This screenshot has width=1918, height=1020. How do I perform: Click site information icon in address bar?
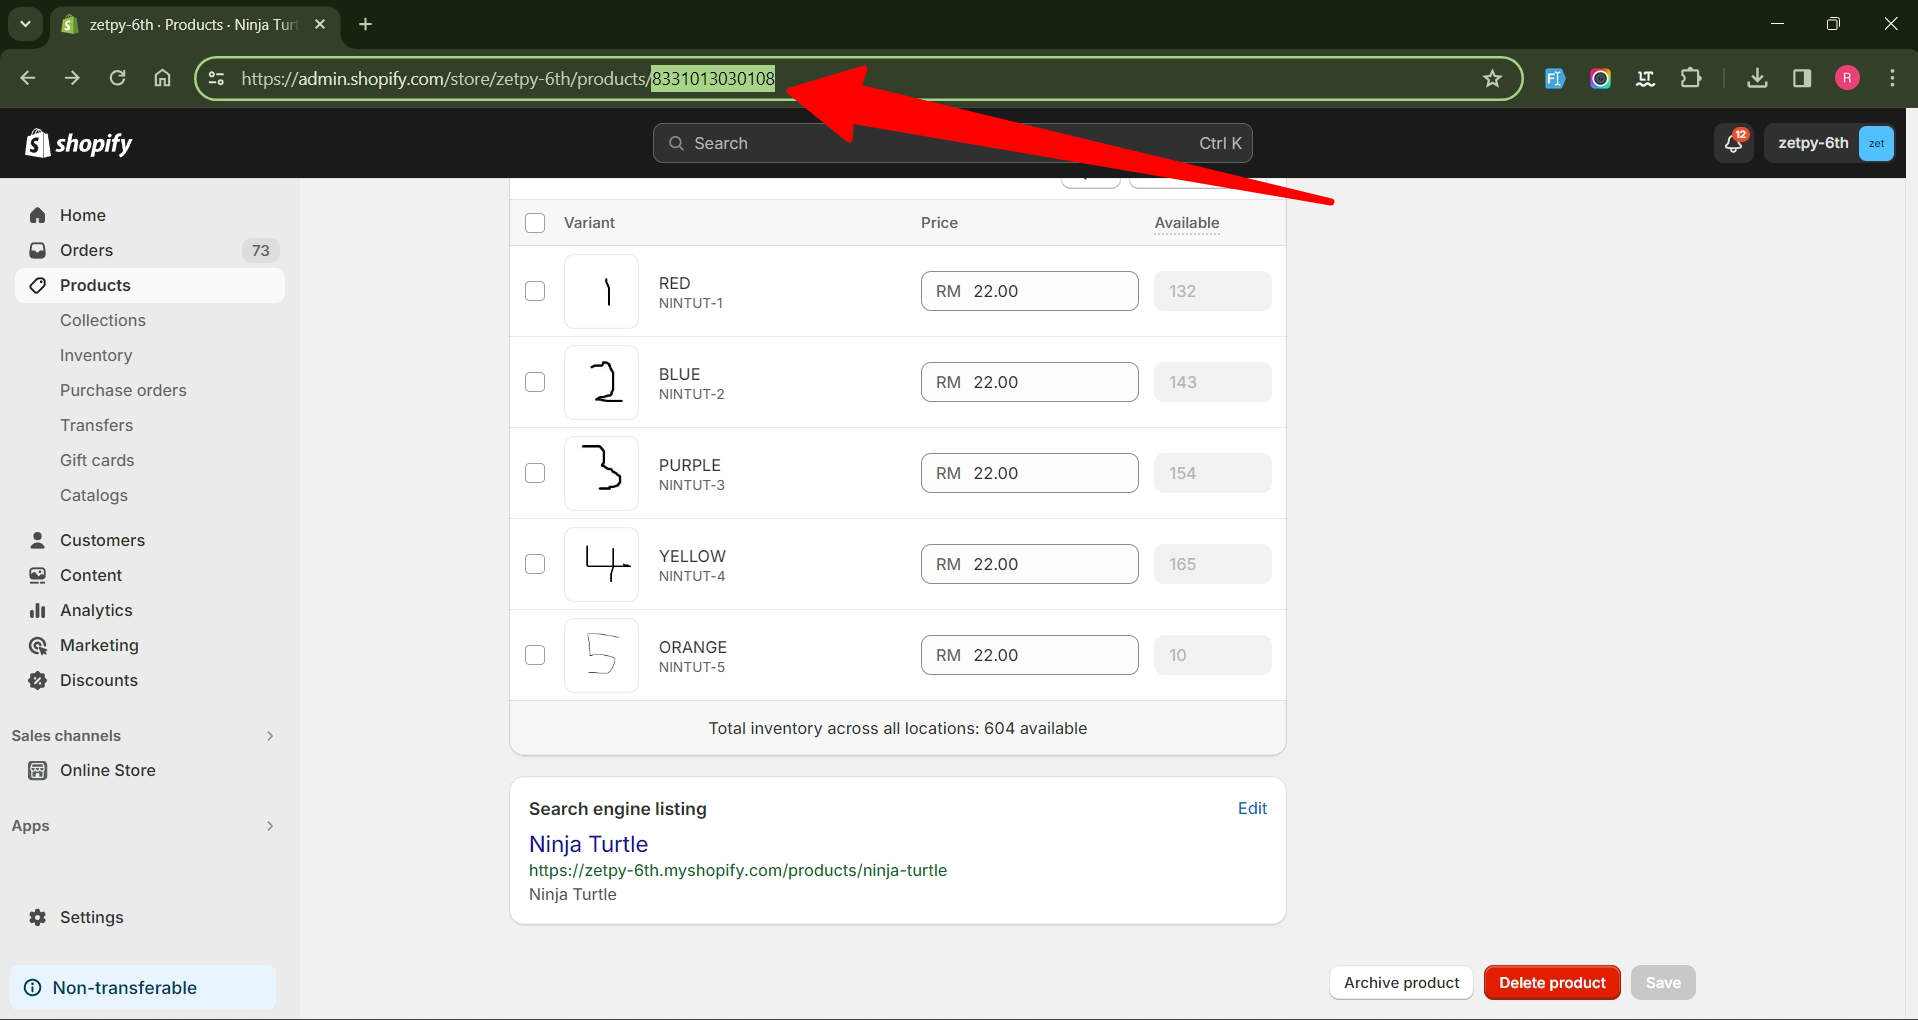(216, 78)
